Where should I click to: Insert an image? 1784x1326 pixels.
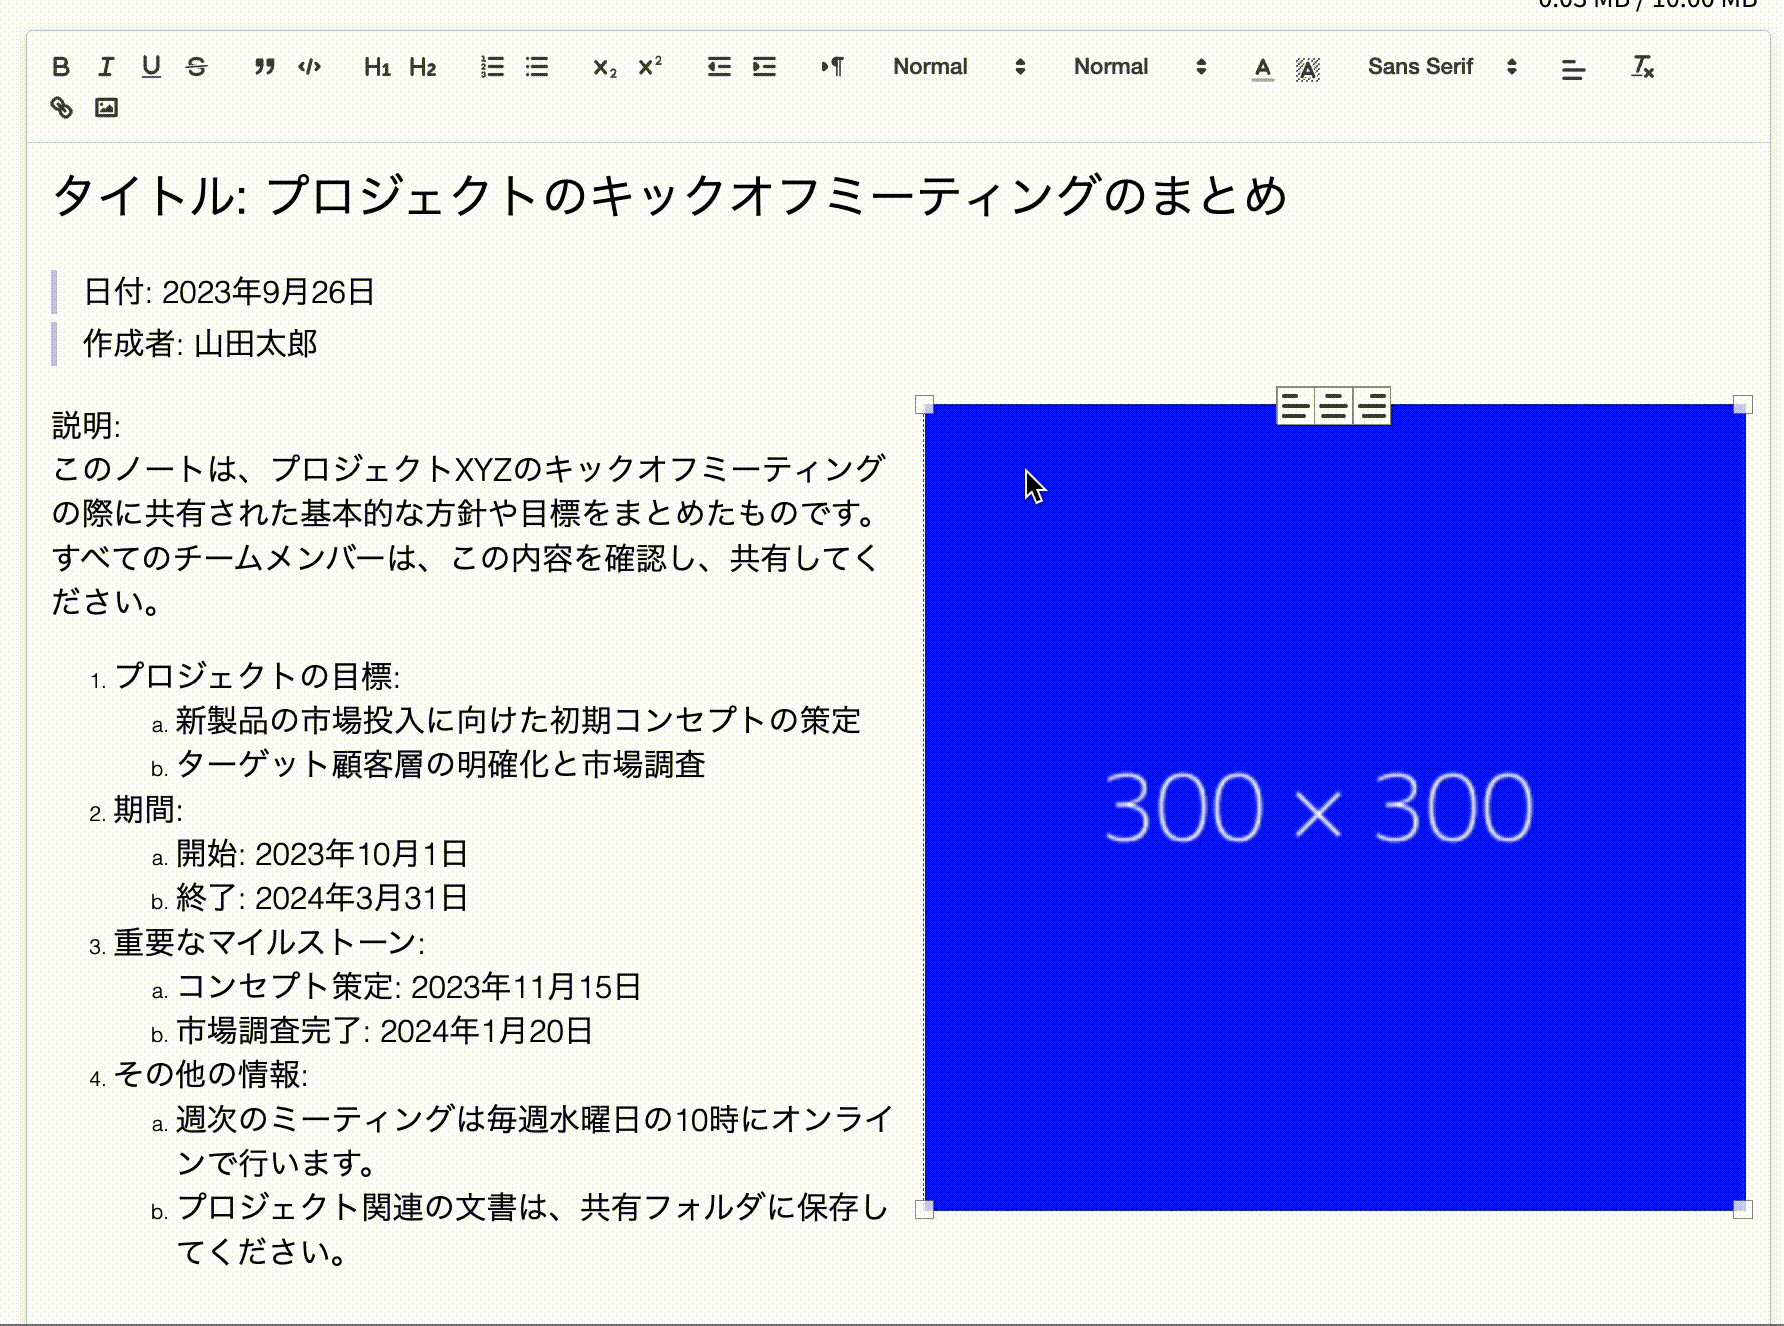click(106, 107)
